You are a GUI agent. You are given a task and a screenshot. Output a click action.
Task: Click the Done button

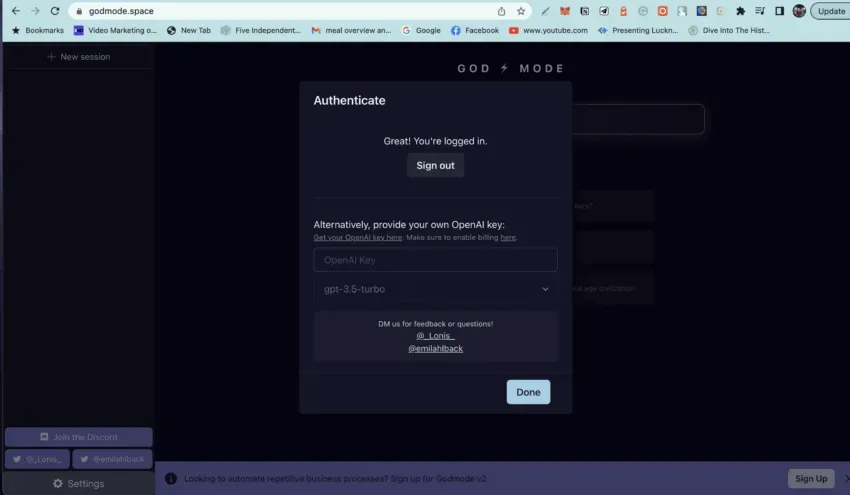(528, 392)
